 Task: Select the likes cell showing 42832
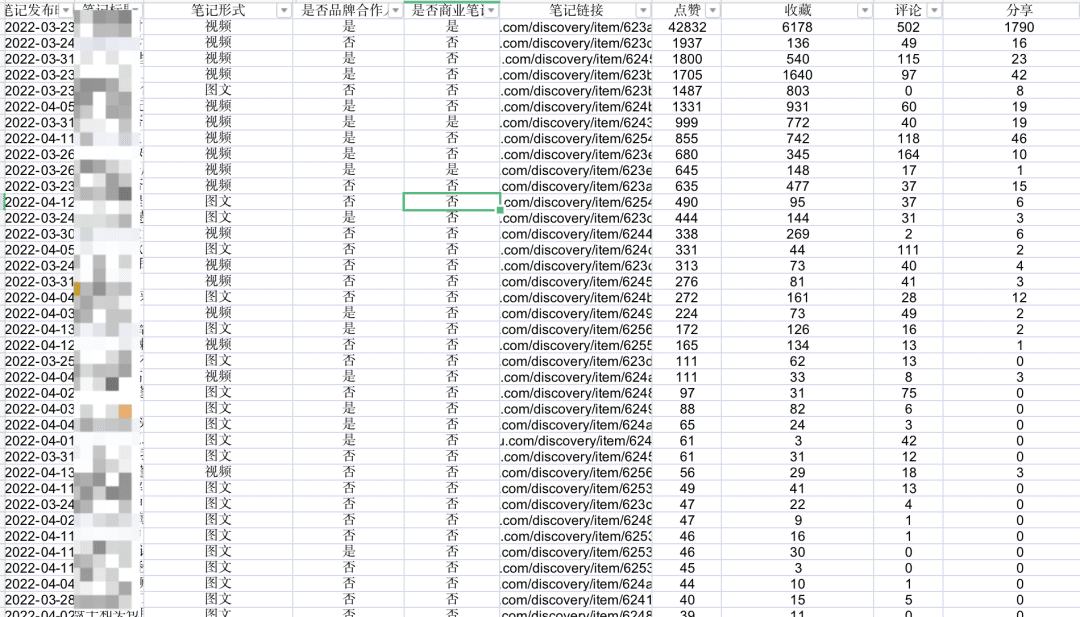[687, 27]
